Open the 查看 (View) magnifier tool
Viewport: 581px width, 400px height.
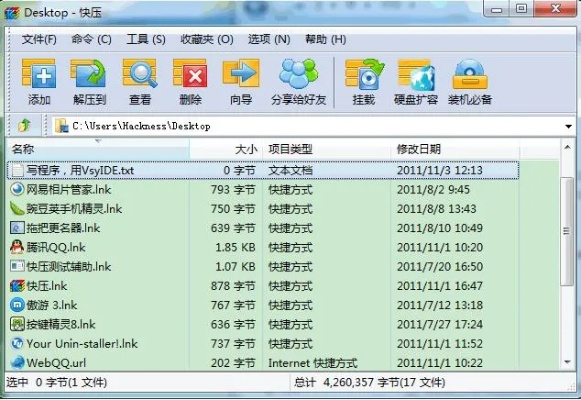pyautogui.click(x=140, y=74)
